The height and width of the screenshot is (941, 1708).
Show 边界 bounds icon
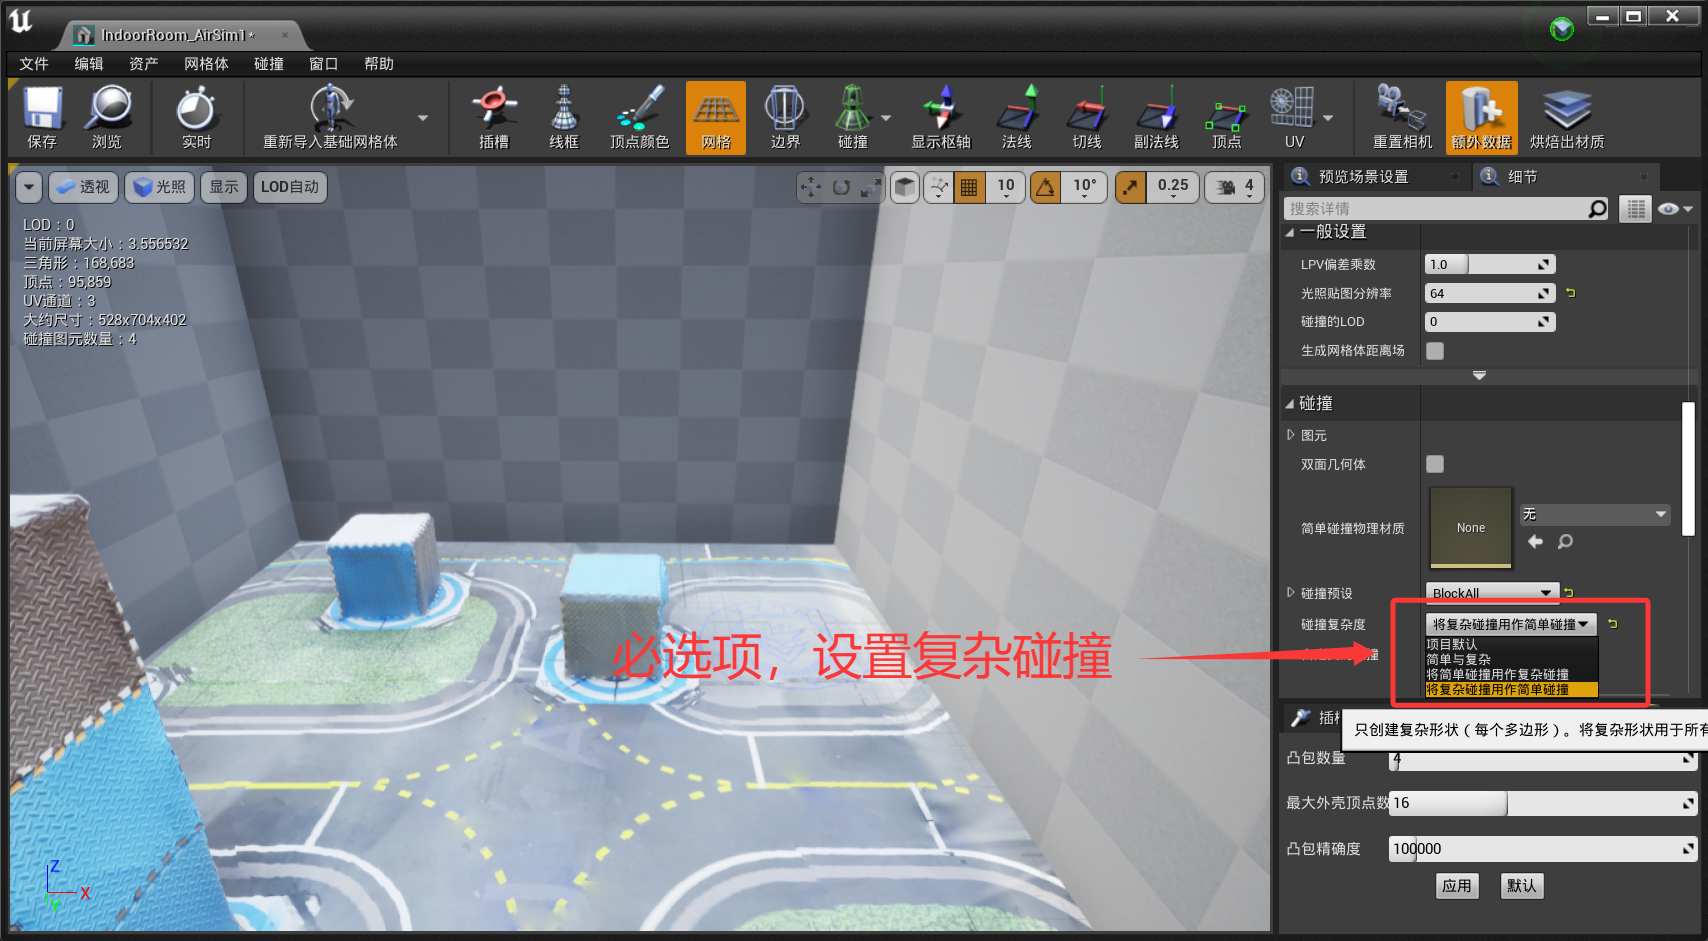(x=785, y=117)
